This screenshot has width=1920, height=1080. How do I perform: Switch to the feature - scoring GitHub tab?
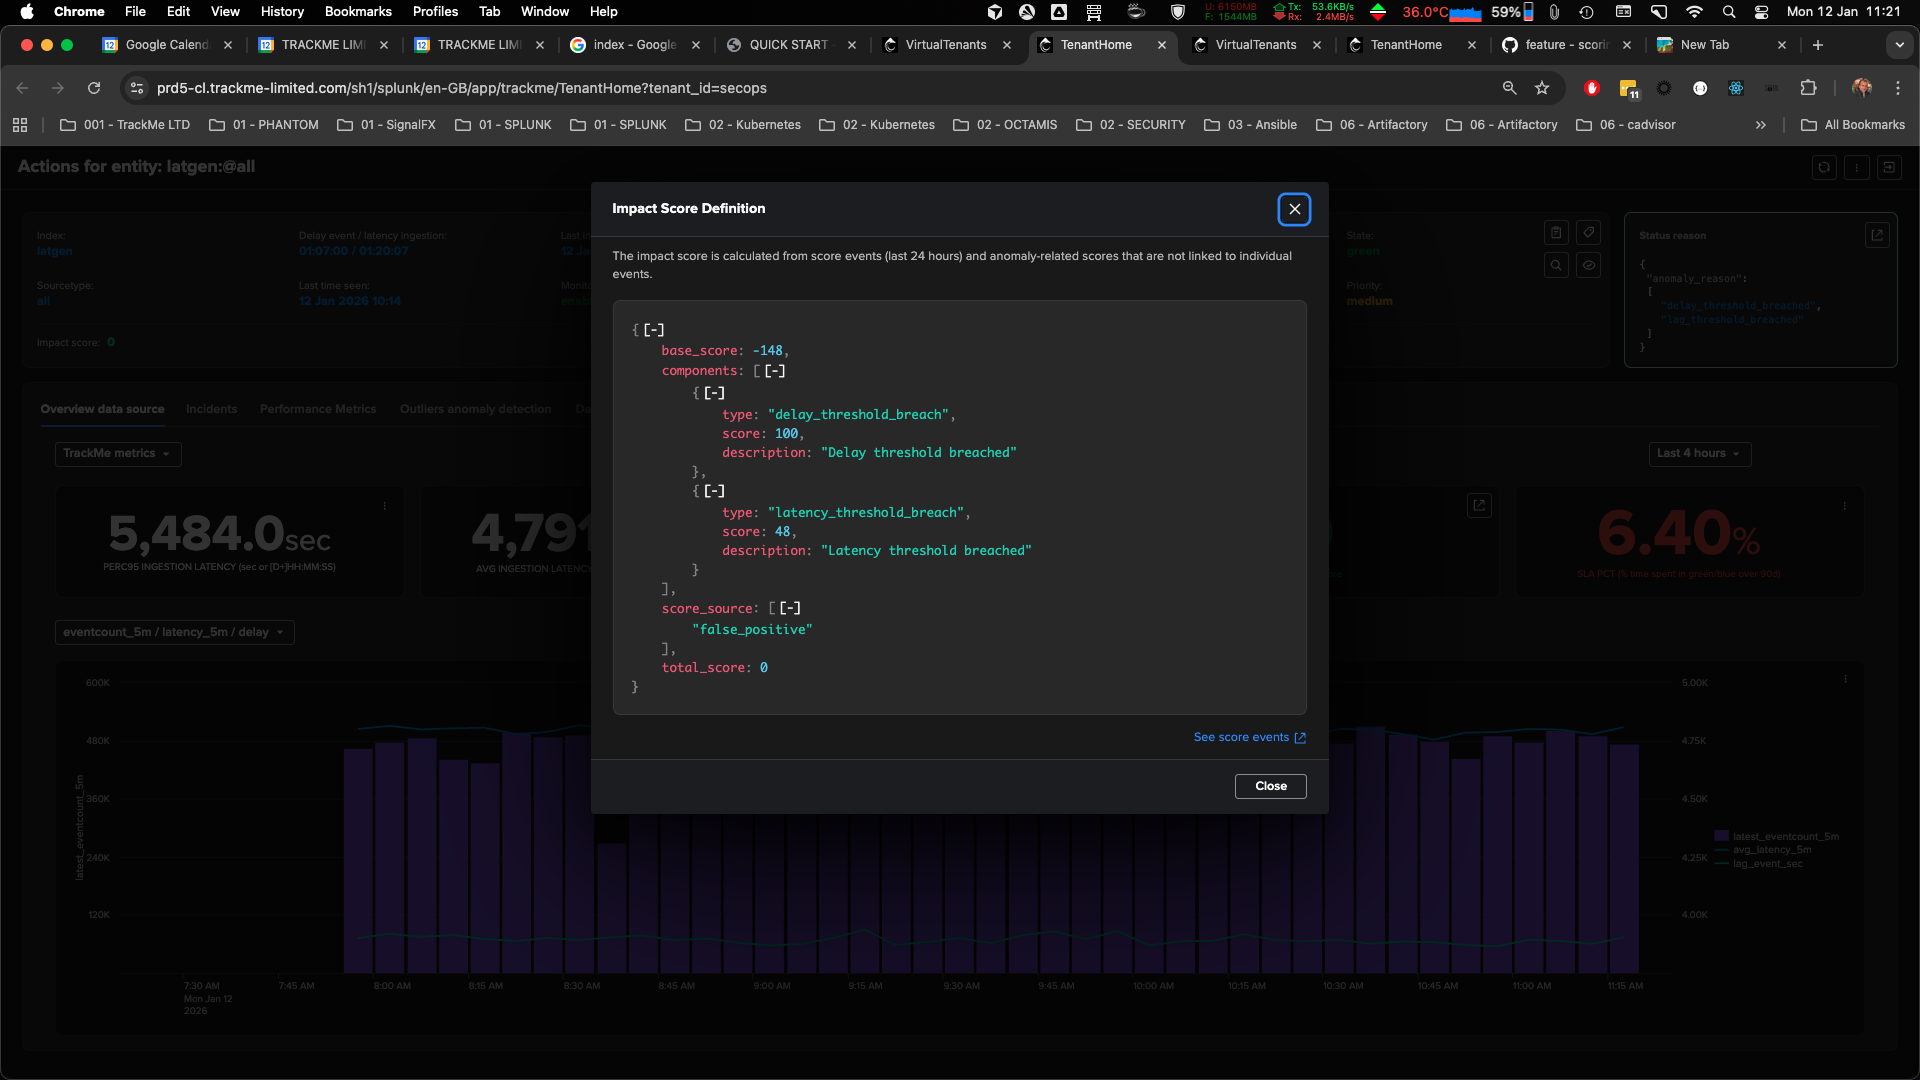point(1565,45)
